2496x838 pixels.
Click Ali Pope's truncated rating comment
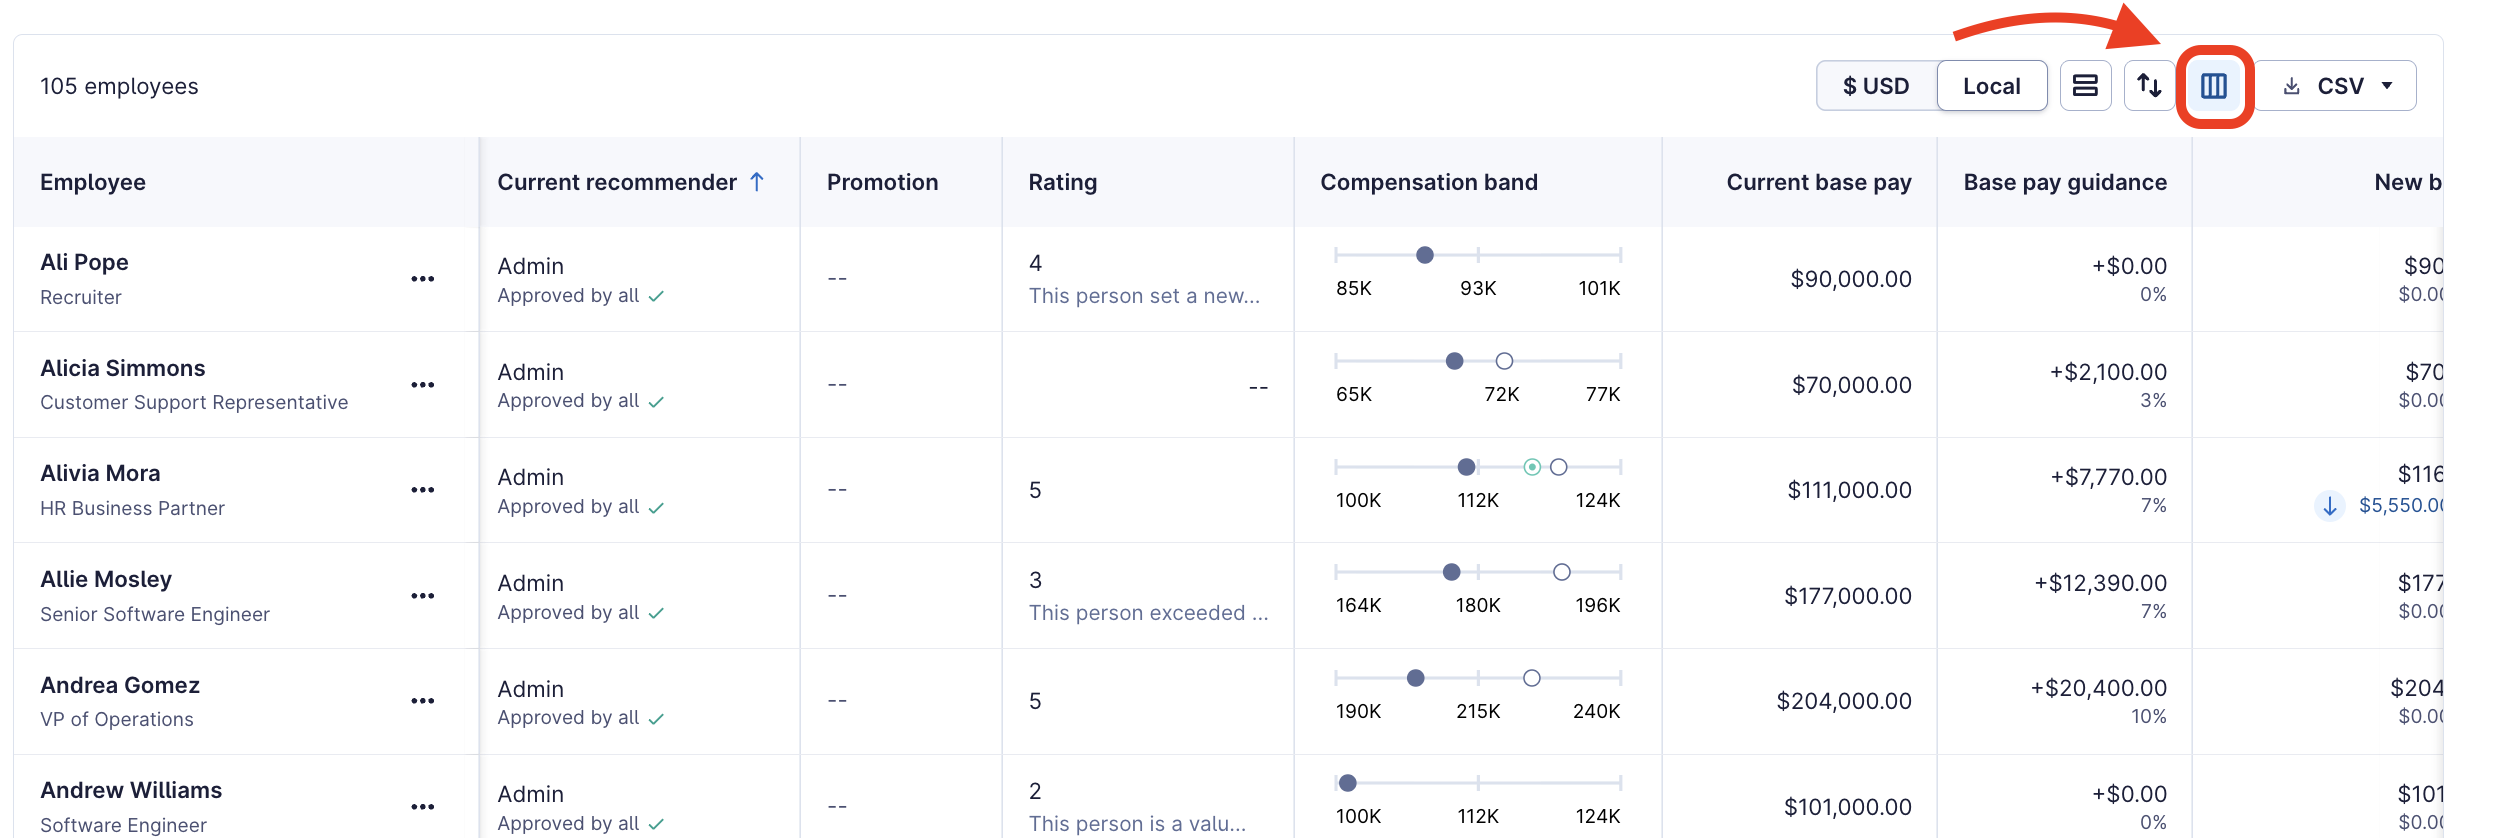click(x=1144, y=296)
